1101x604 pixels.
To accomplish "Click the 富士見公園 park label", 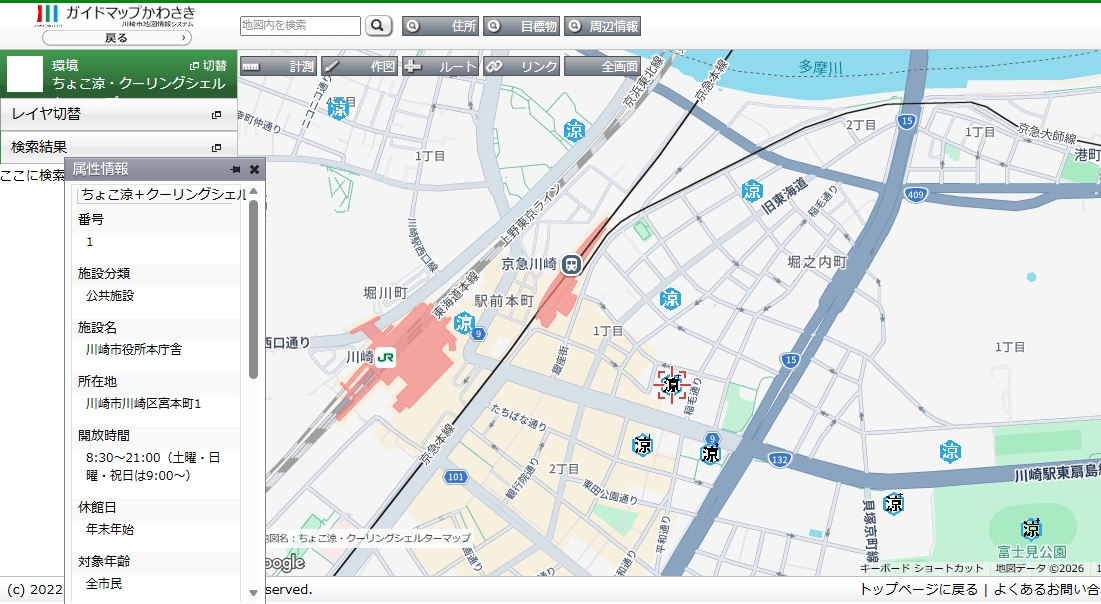I will click(1032, 551).
